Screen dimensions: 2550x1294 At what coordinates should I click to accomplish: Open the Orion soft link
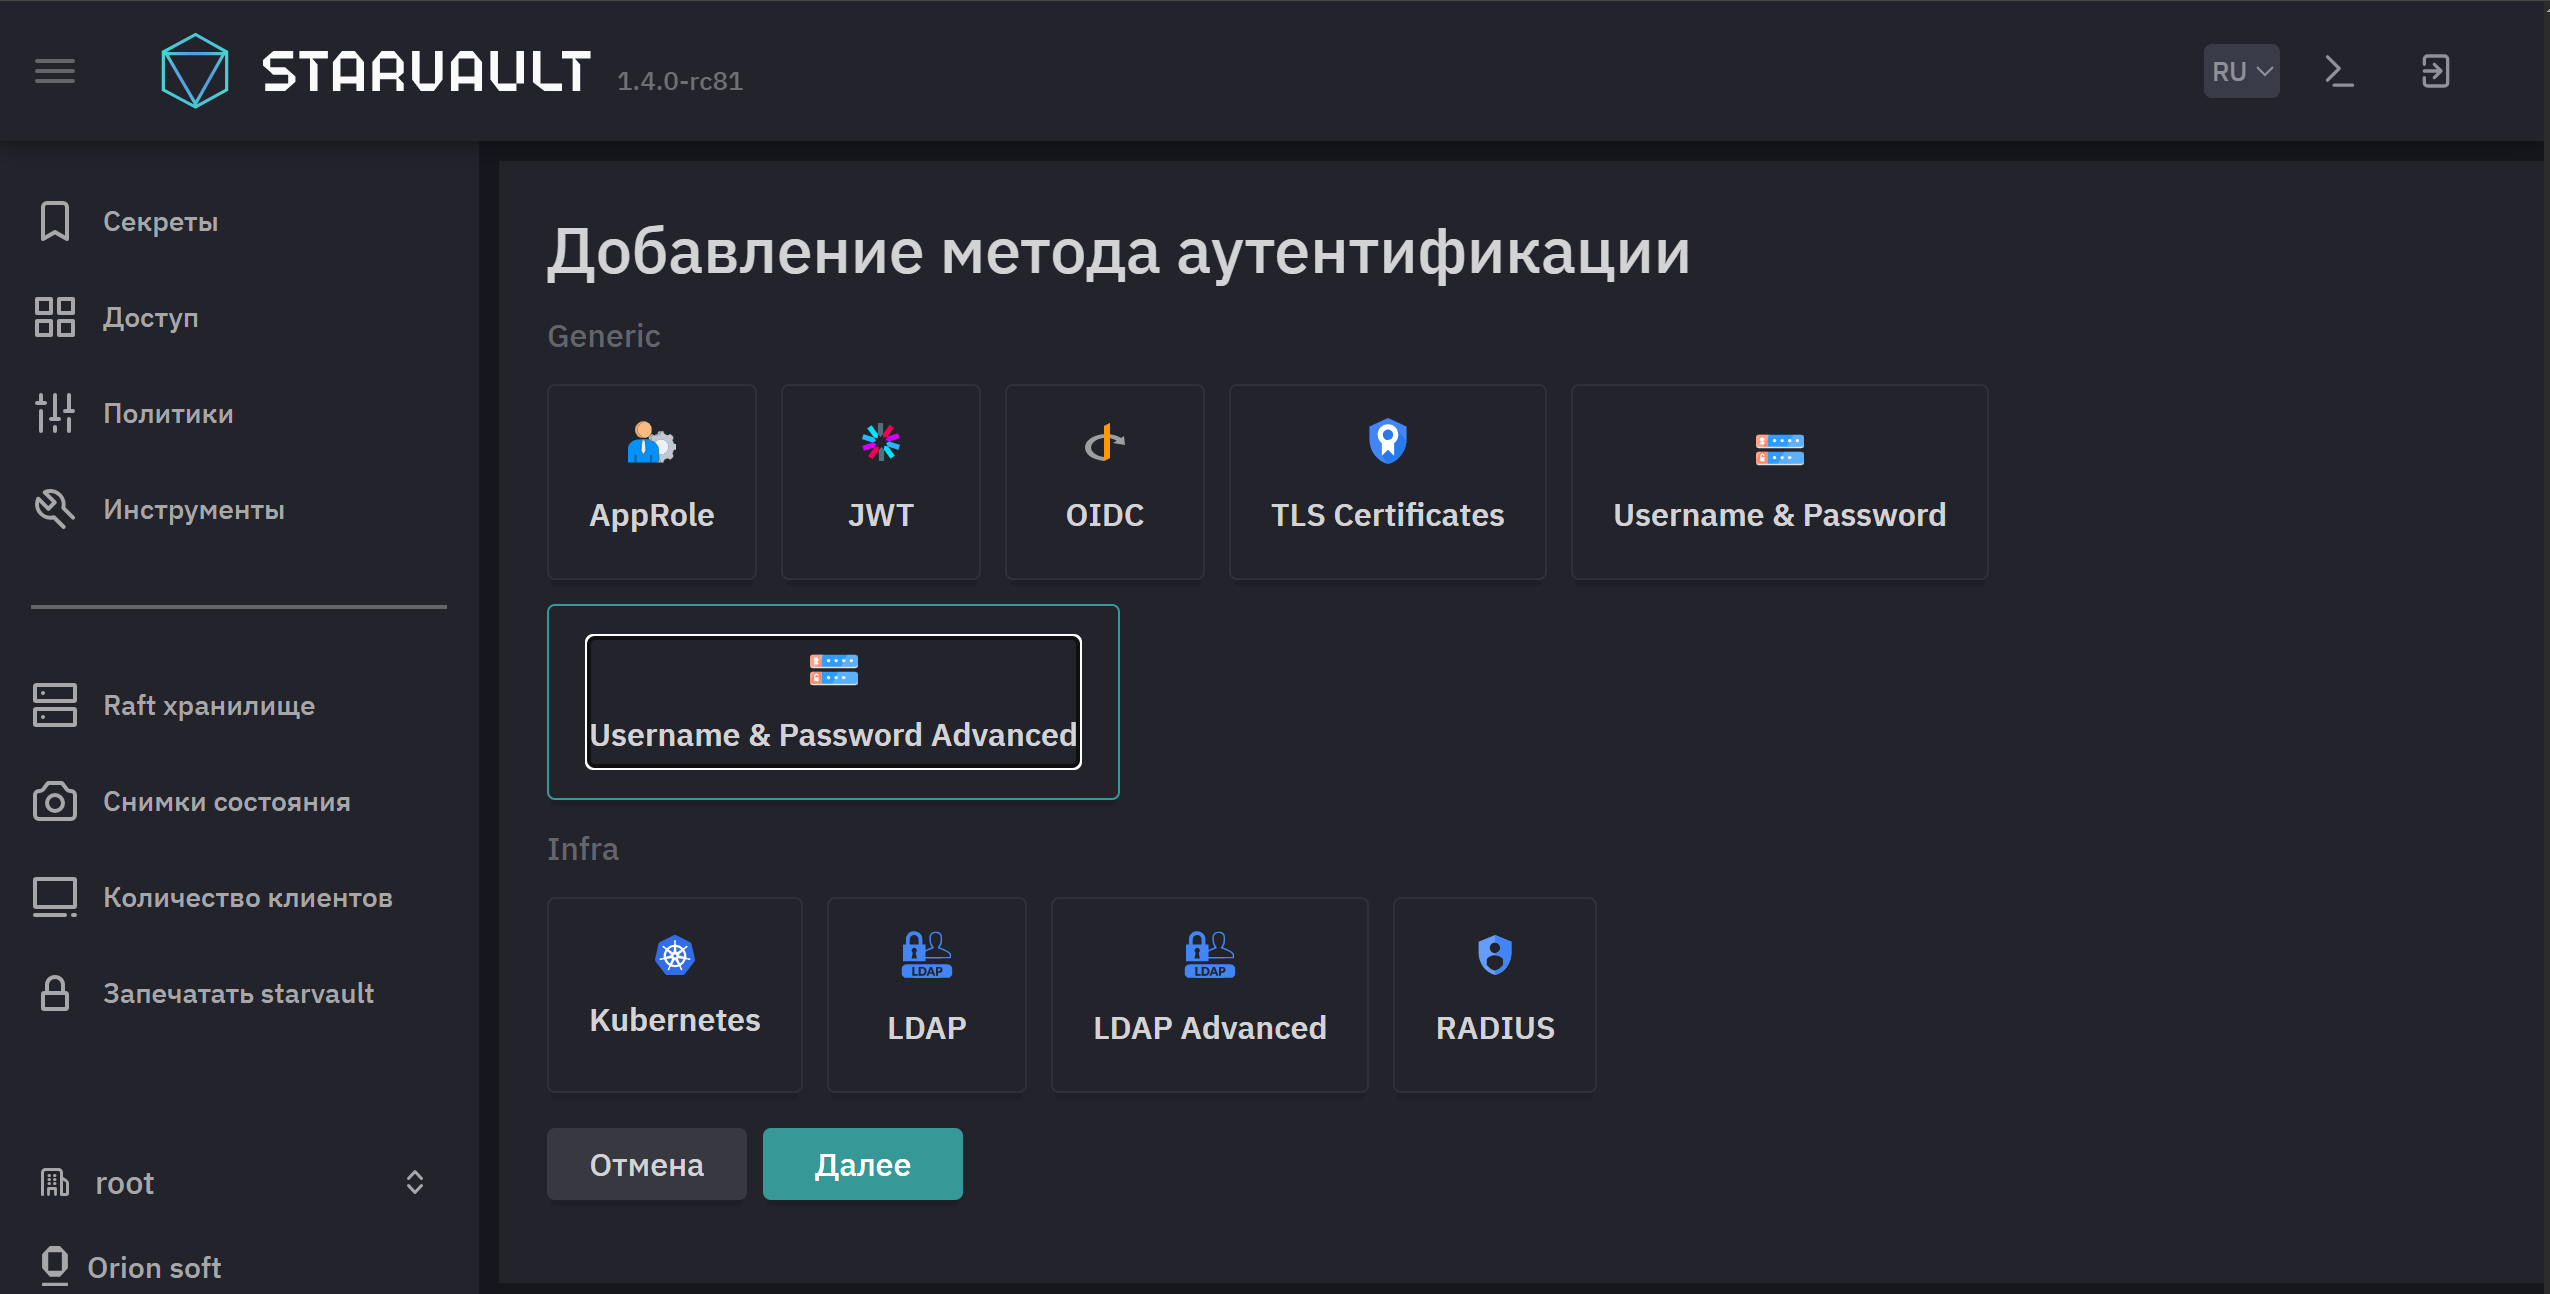pyautogui.click(x=154, y=1267)
